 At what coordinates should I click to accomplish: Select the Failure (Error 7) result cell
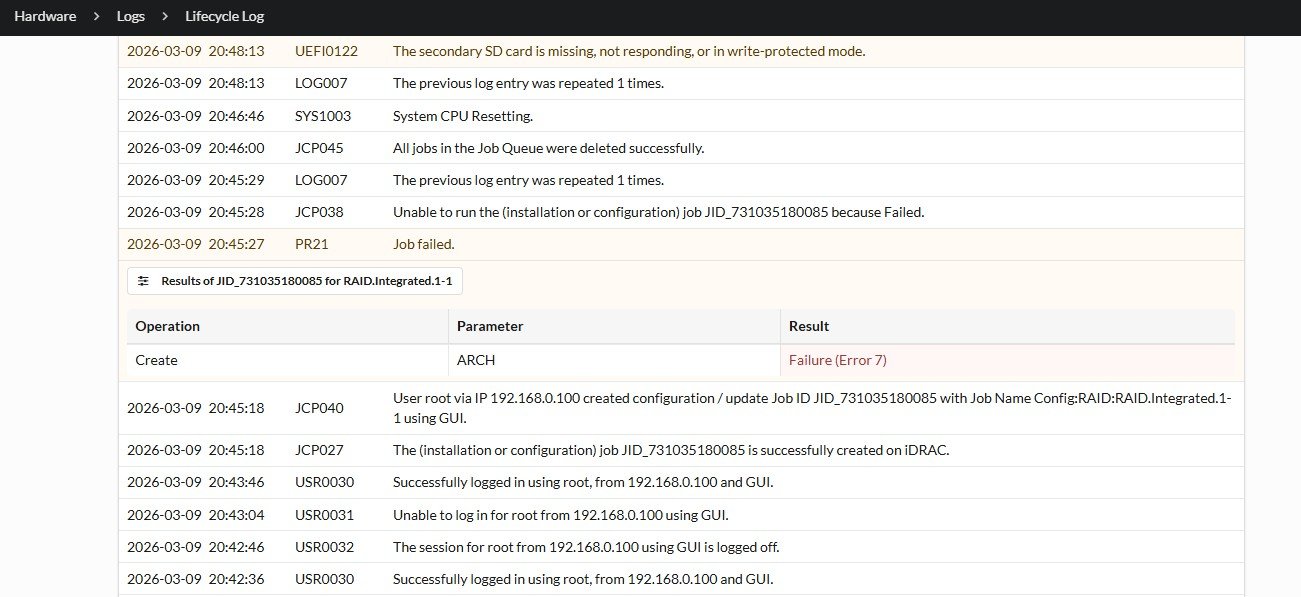837,360
